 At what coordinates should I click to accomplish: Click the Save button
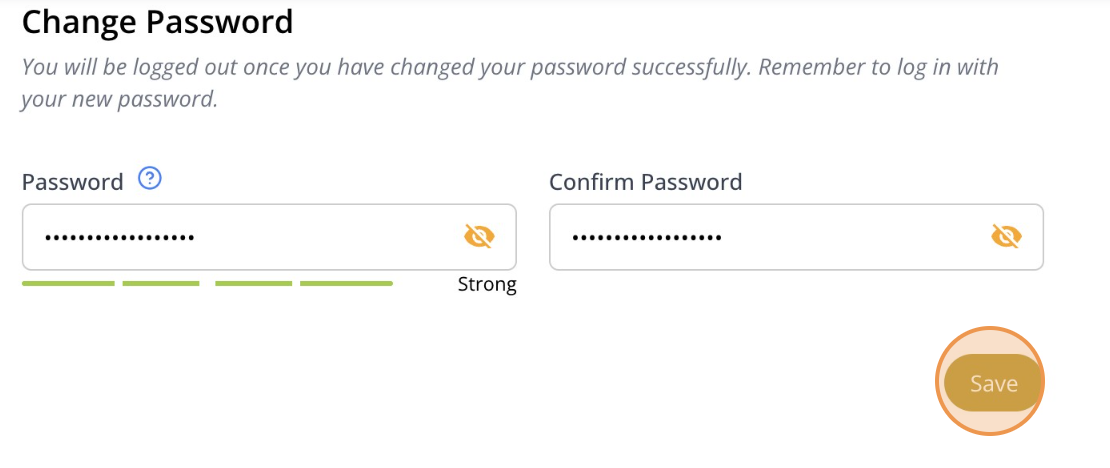pyautogui.click(x=993, y=383)
